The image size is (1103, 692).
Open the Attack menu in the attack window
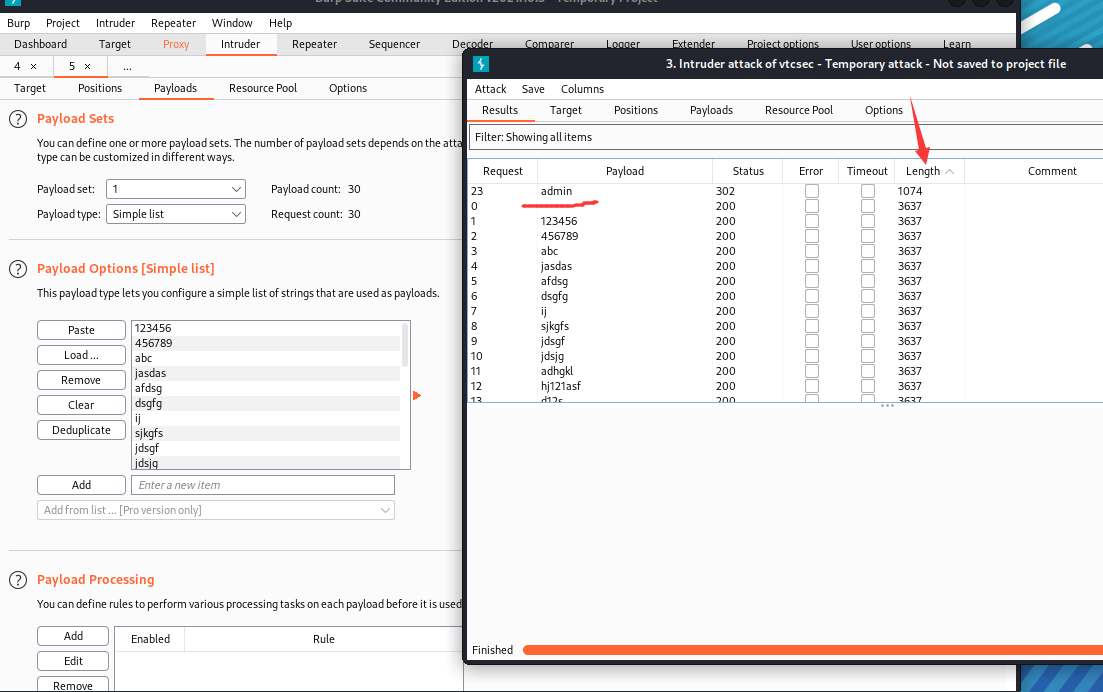490,89
